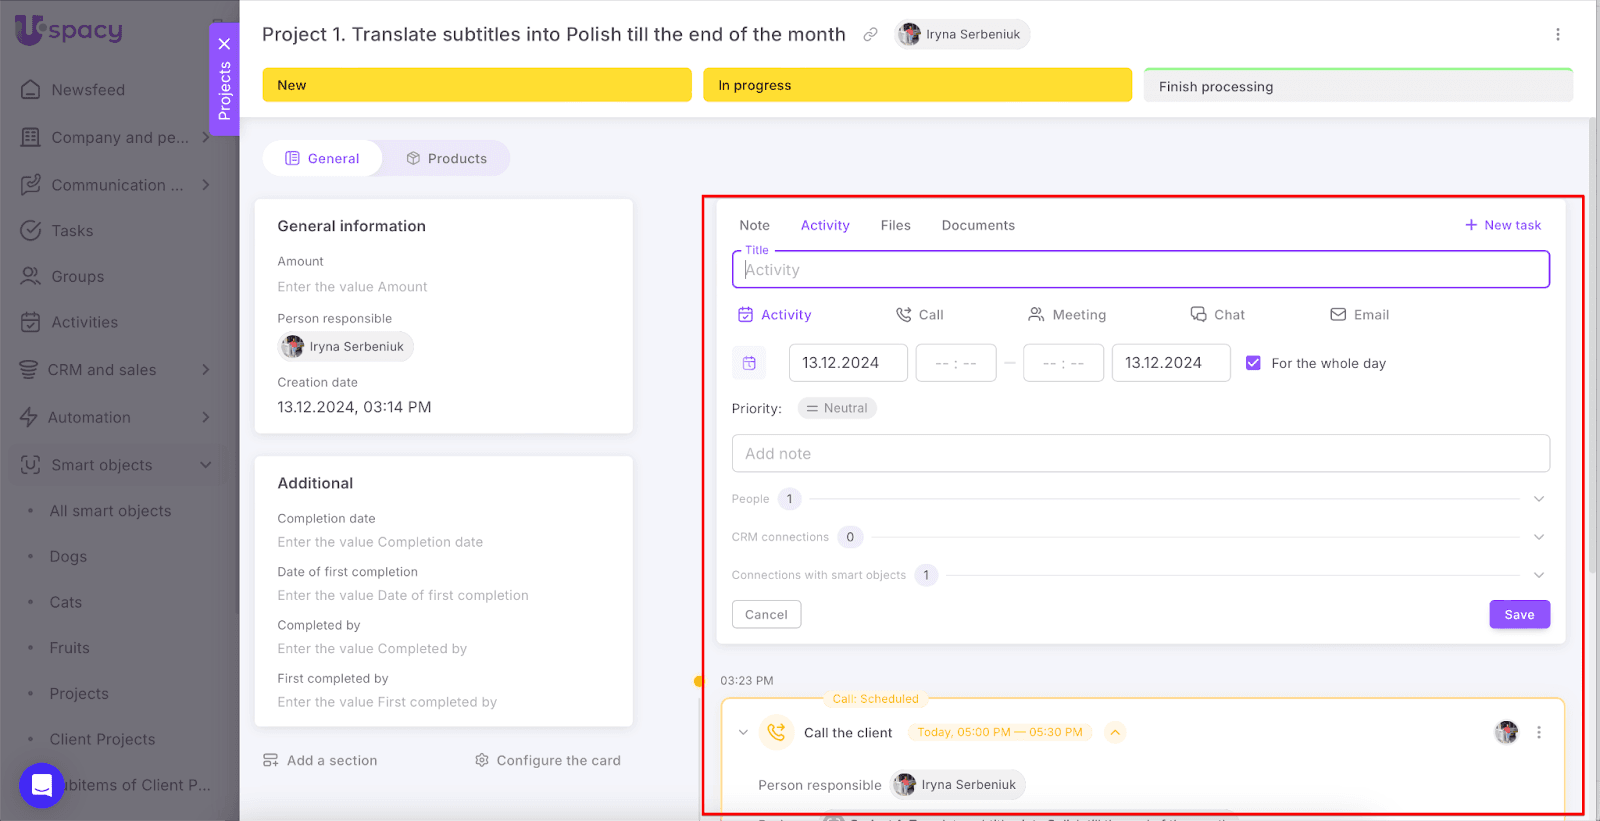Viewport: 1600px width, 821px height.
Task: Uncheck For the whole day checkbox
Action: (1253, 363)
